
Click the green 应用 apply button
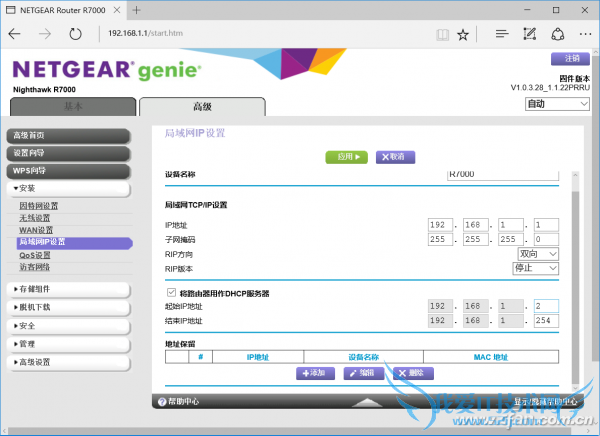[x=346, y=157]
